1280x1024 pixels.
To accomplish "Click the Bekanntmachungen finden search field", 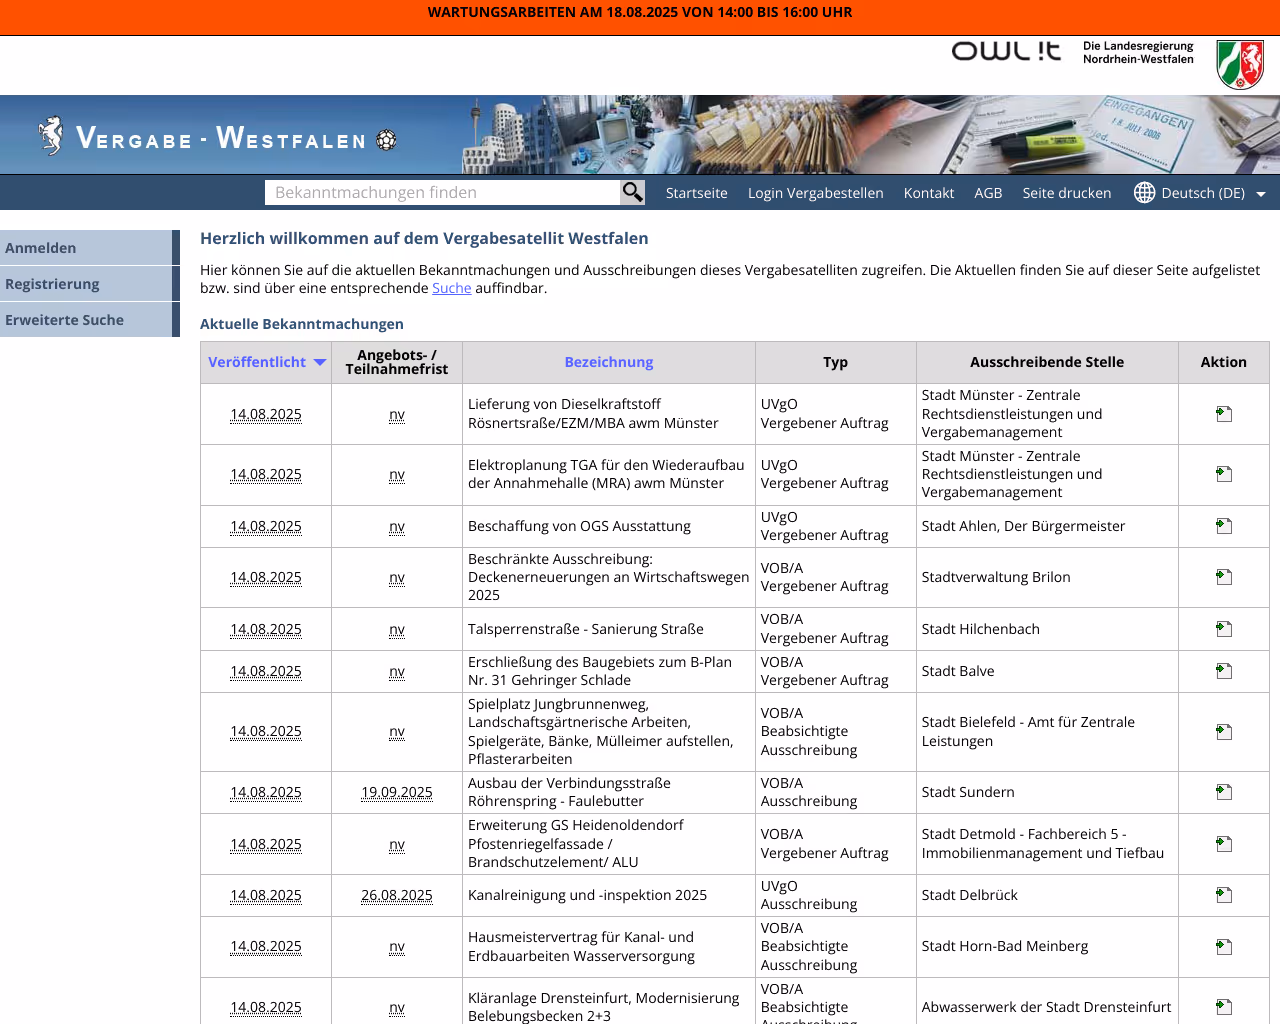I will point(440,192).
